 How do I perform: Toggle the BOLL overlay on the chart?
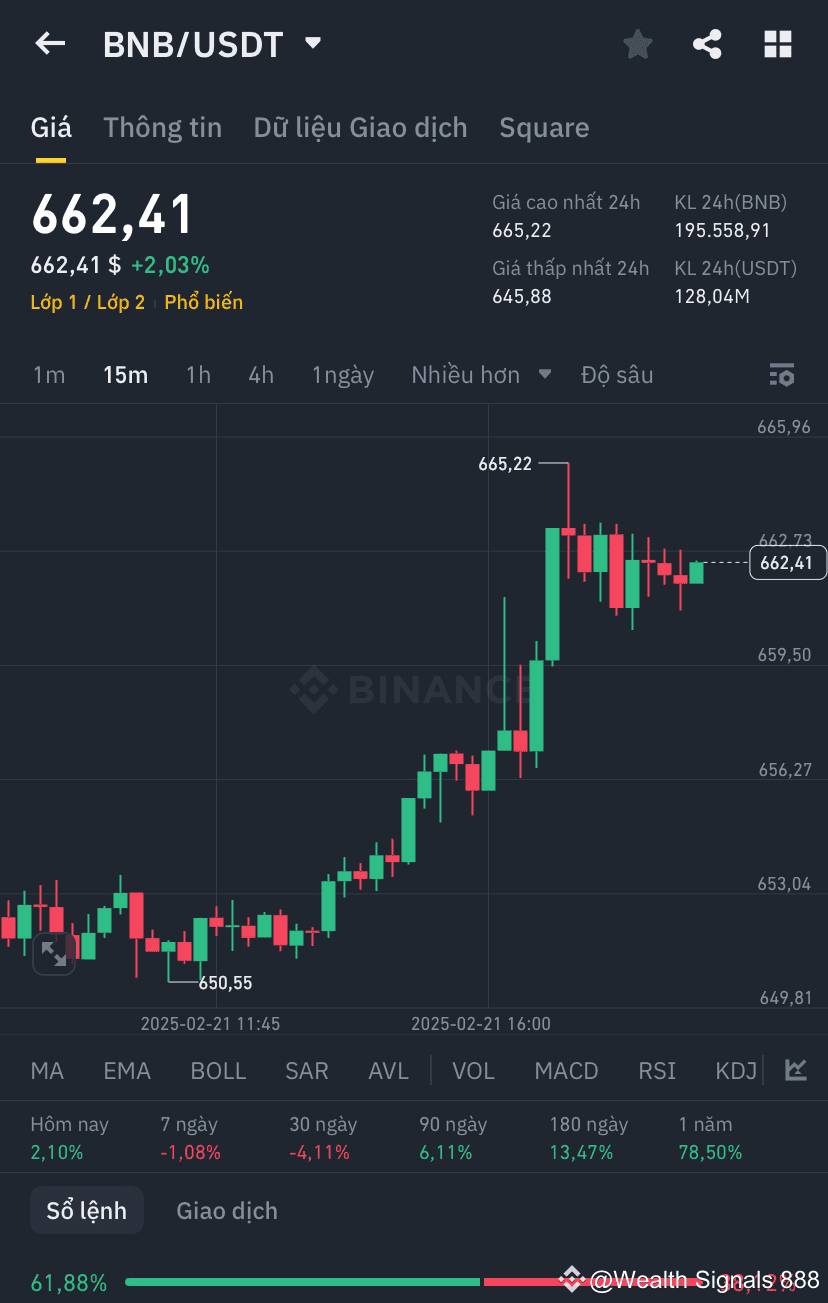(x=218, y=1069)
